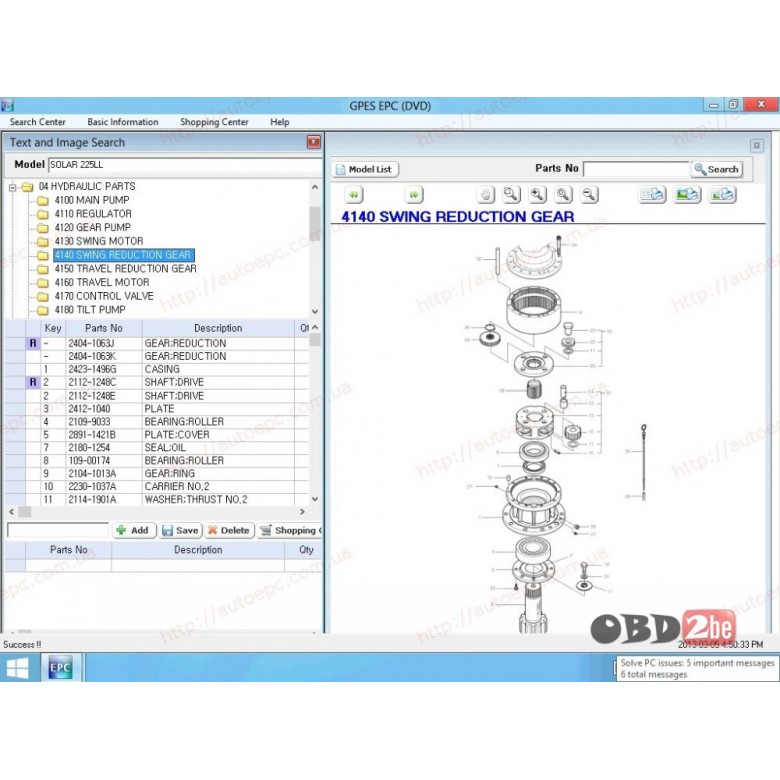The height and width of the screenshot is (780, 780).
Task: Select row 2891-1421B PLATE;COVER
Action: coord(157,434)
